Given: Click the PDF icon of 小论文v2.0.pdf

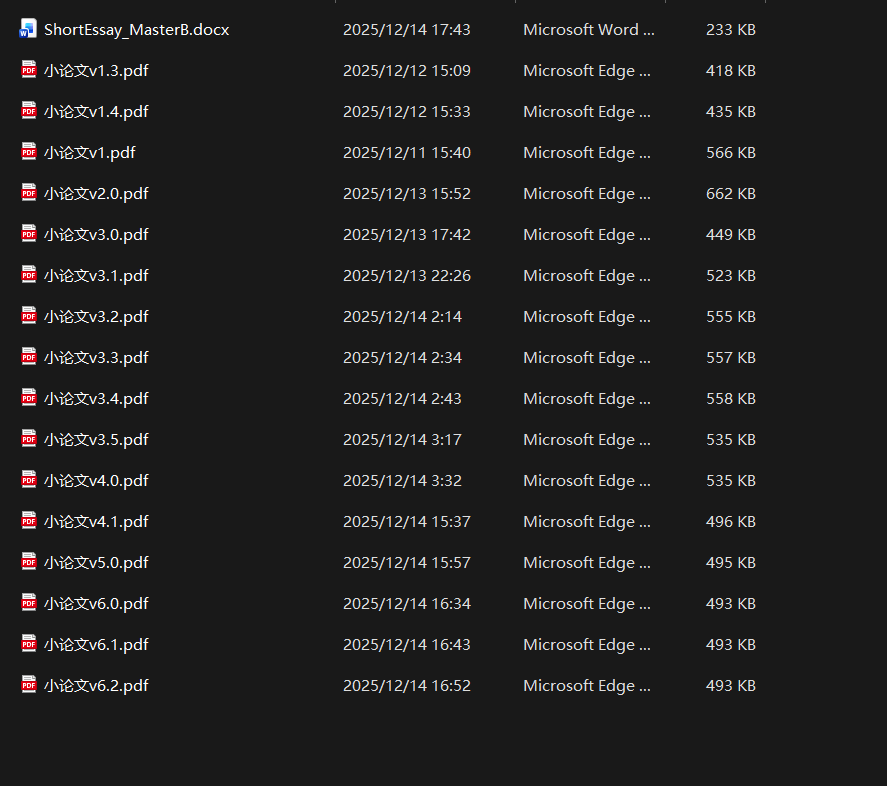Looking at the screenshot, I should (x=29, y=193).
